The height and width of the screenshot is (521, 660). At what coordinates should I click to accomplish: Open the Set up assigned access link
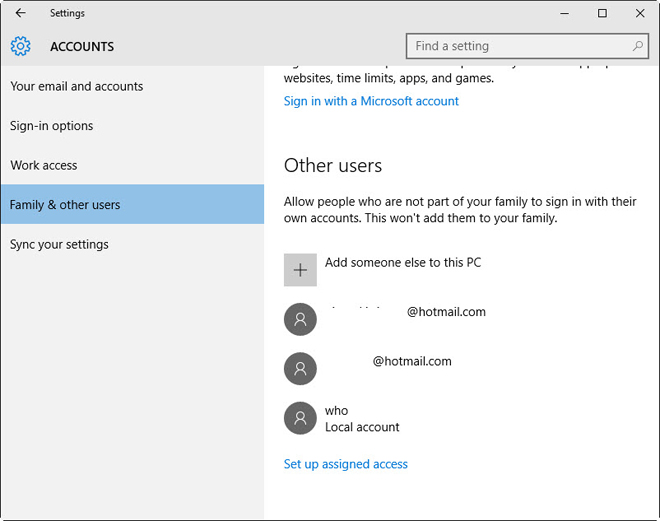[346, 464]
